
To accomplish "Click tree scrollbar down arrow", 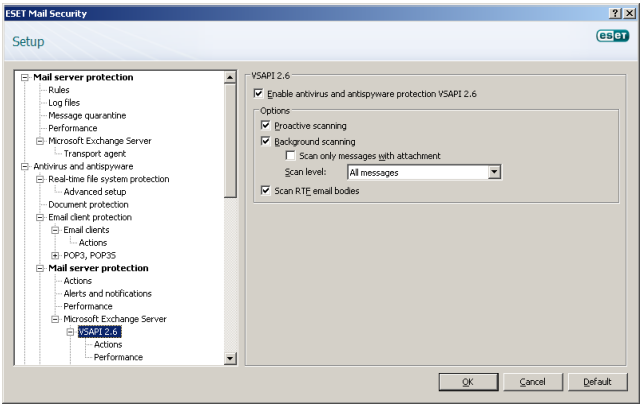I will click(230, 358).
